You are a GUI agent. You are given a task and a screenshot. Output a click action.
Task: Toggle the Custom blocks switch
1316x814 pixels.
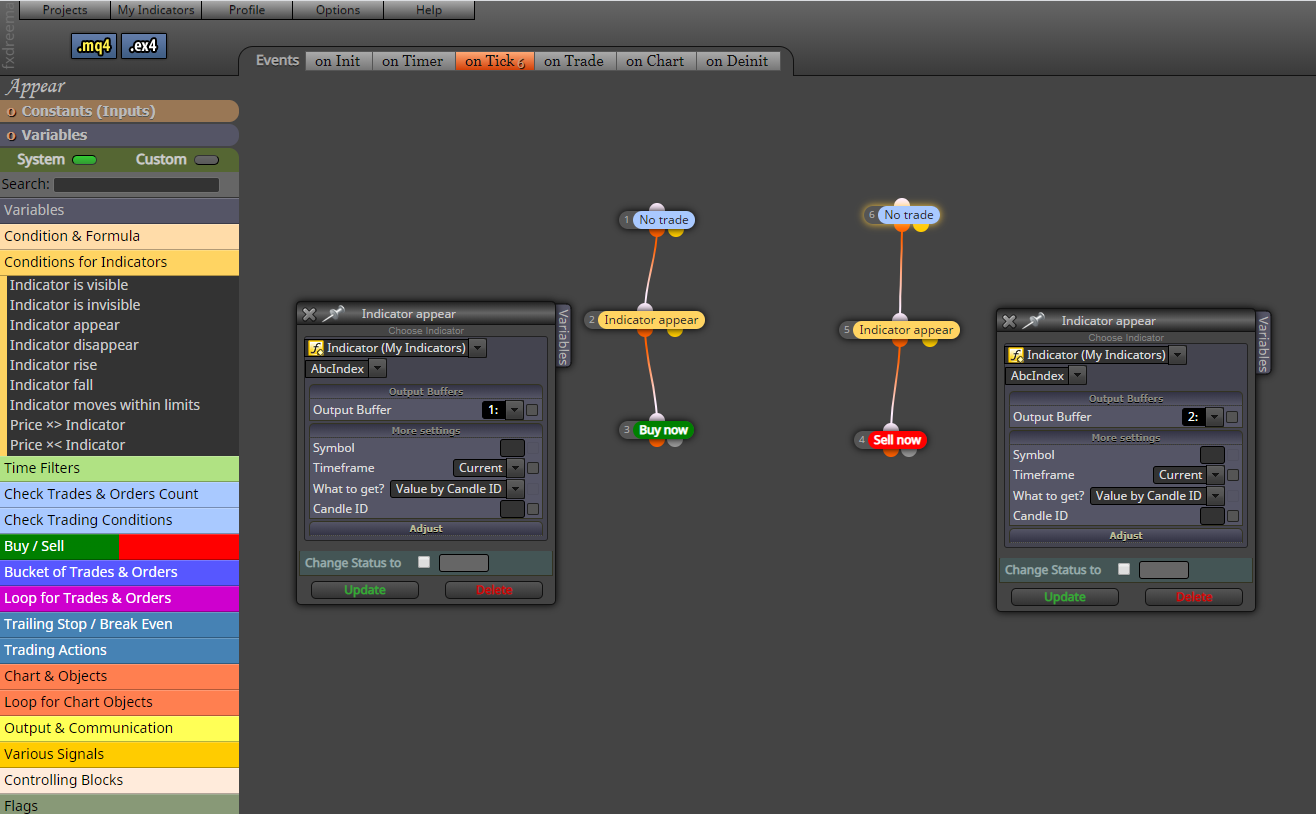pos(206,160)
